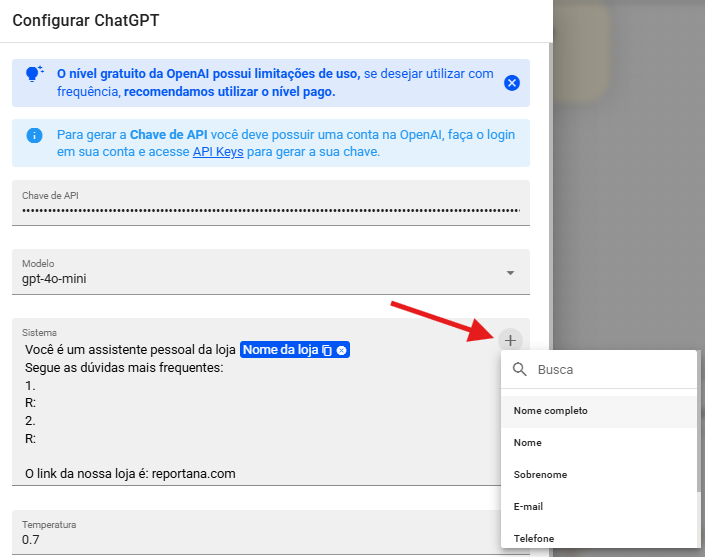Edit the Temperatura value field

(x=250, y=540)
